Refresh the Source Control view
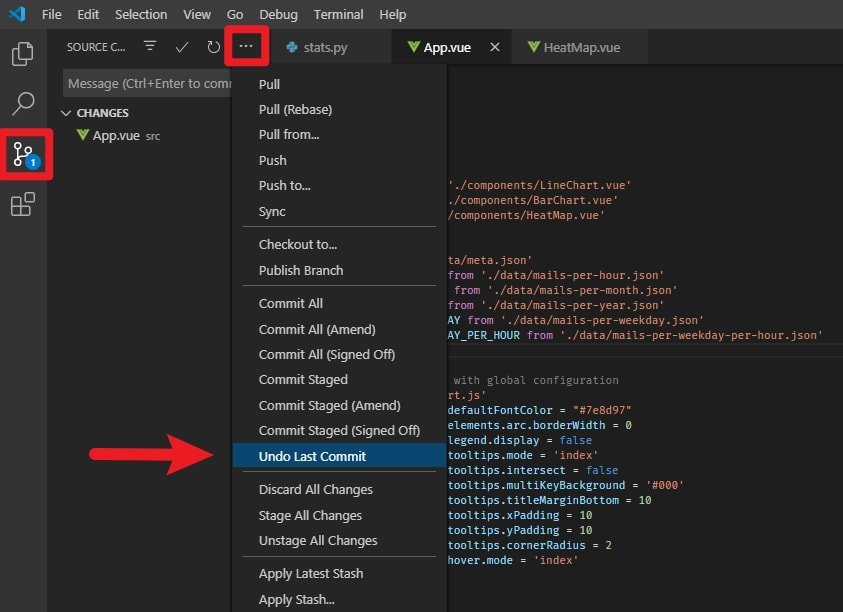This screenshot has width=843, height=612. pos(211,46)
